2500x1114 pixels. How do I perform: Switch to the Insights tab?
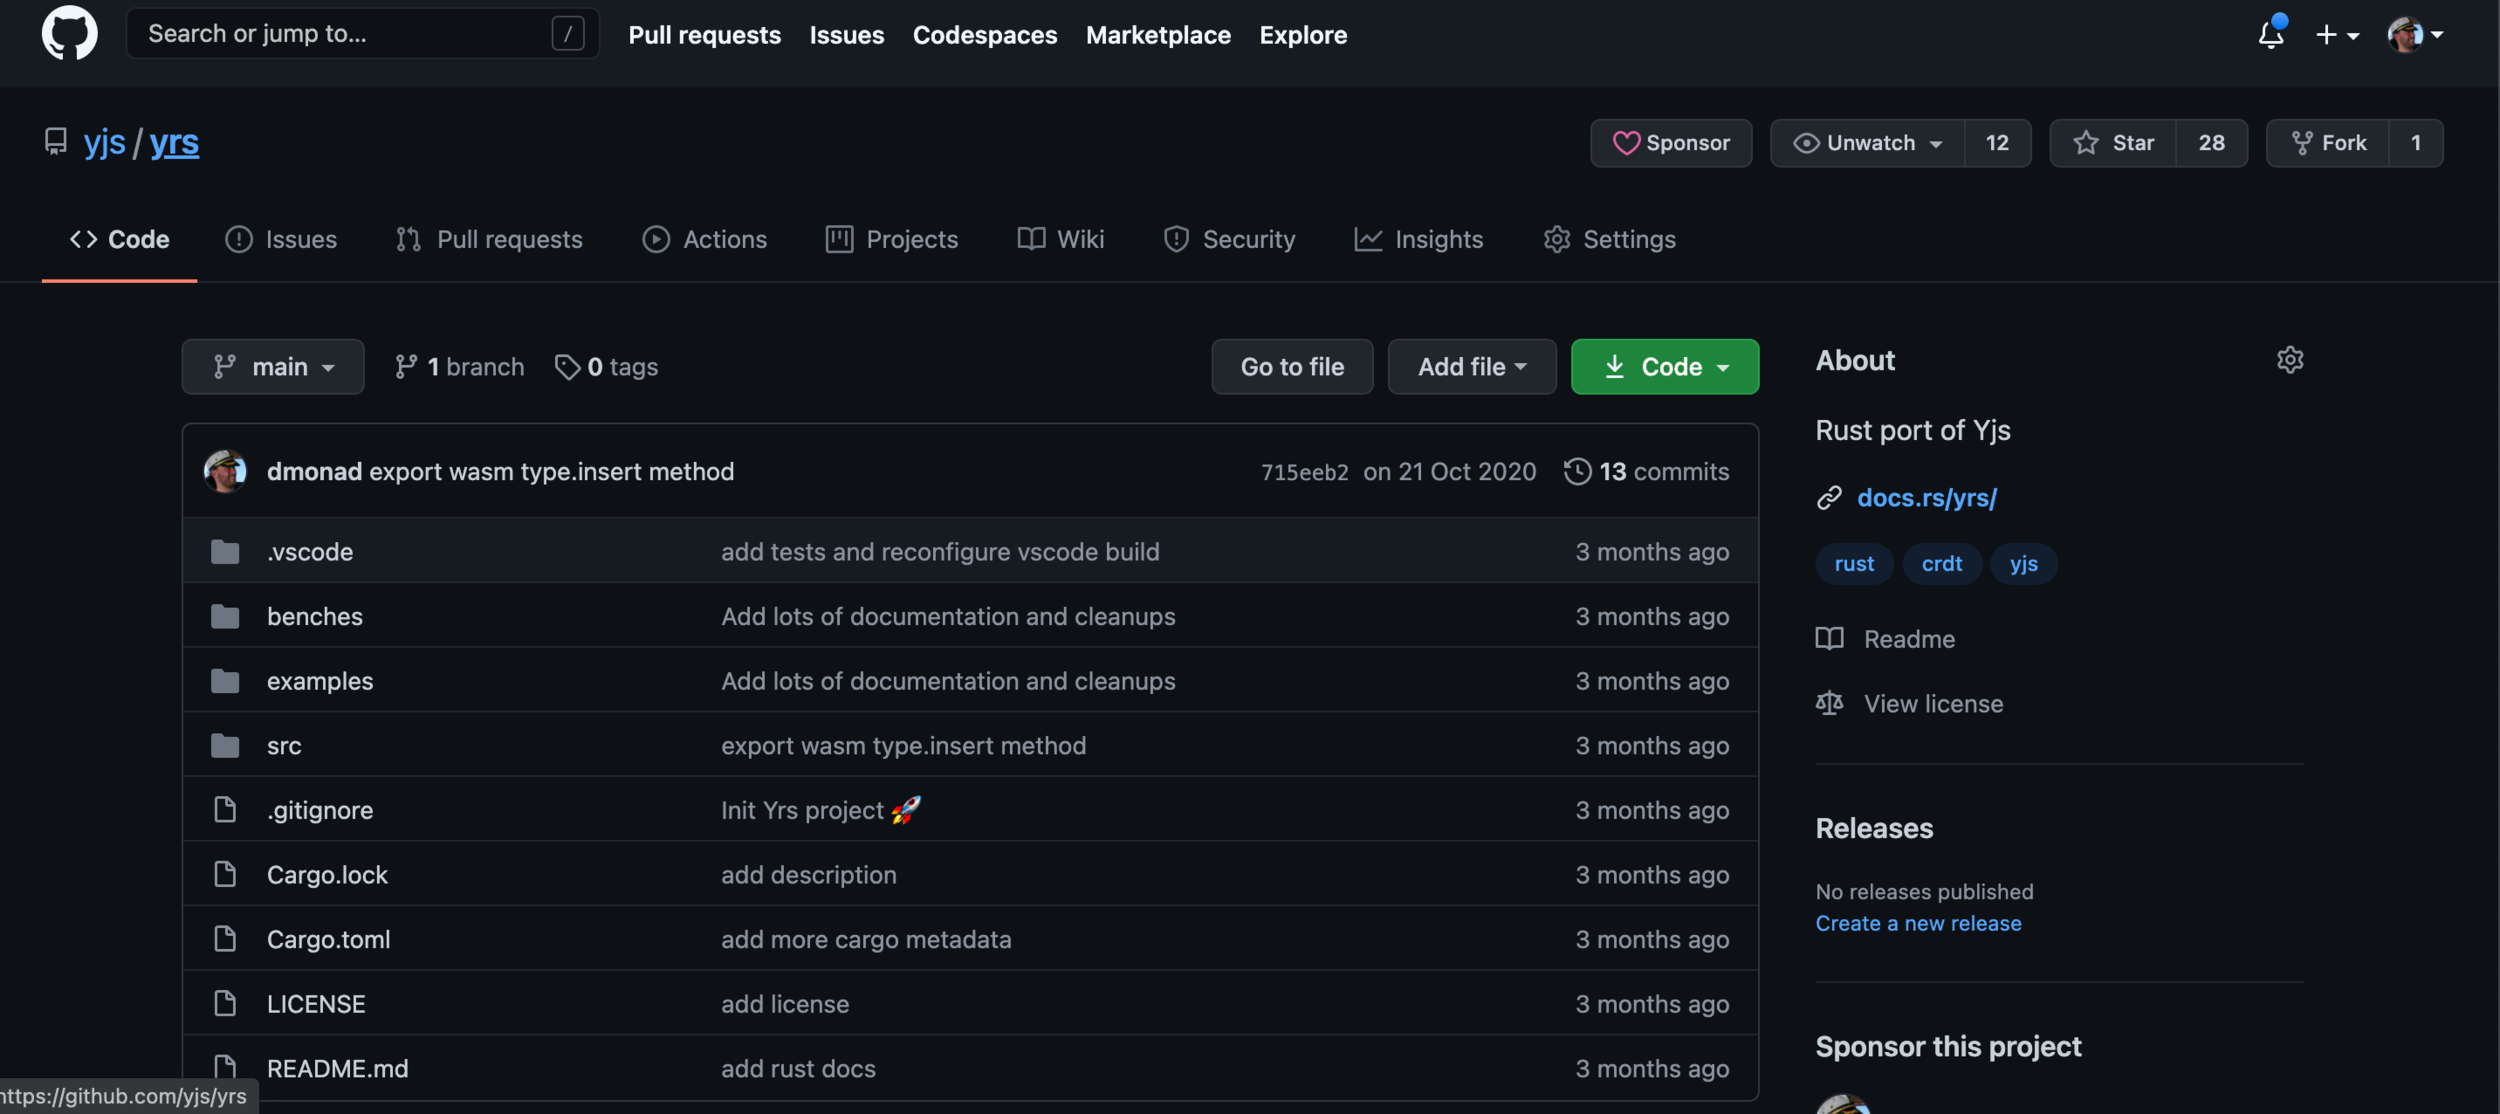coord(1418,239)
